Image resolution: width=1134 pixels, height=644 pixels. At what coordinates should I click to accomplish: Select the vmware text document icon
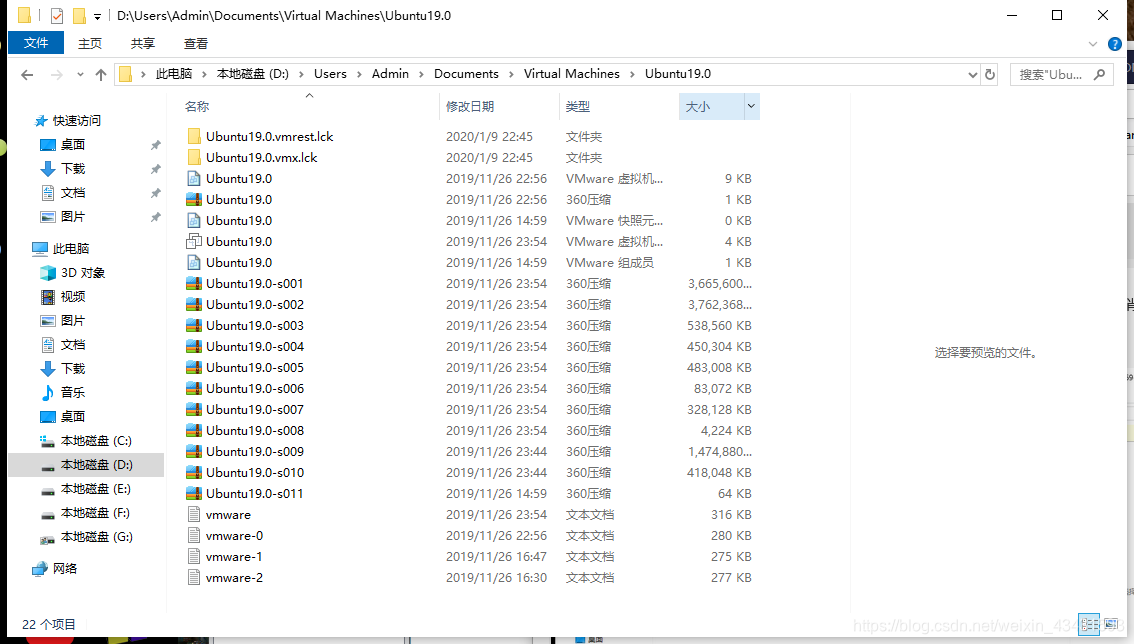(x=194, y=514)
